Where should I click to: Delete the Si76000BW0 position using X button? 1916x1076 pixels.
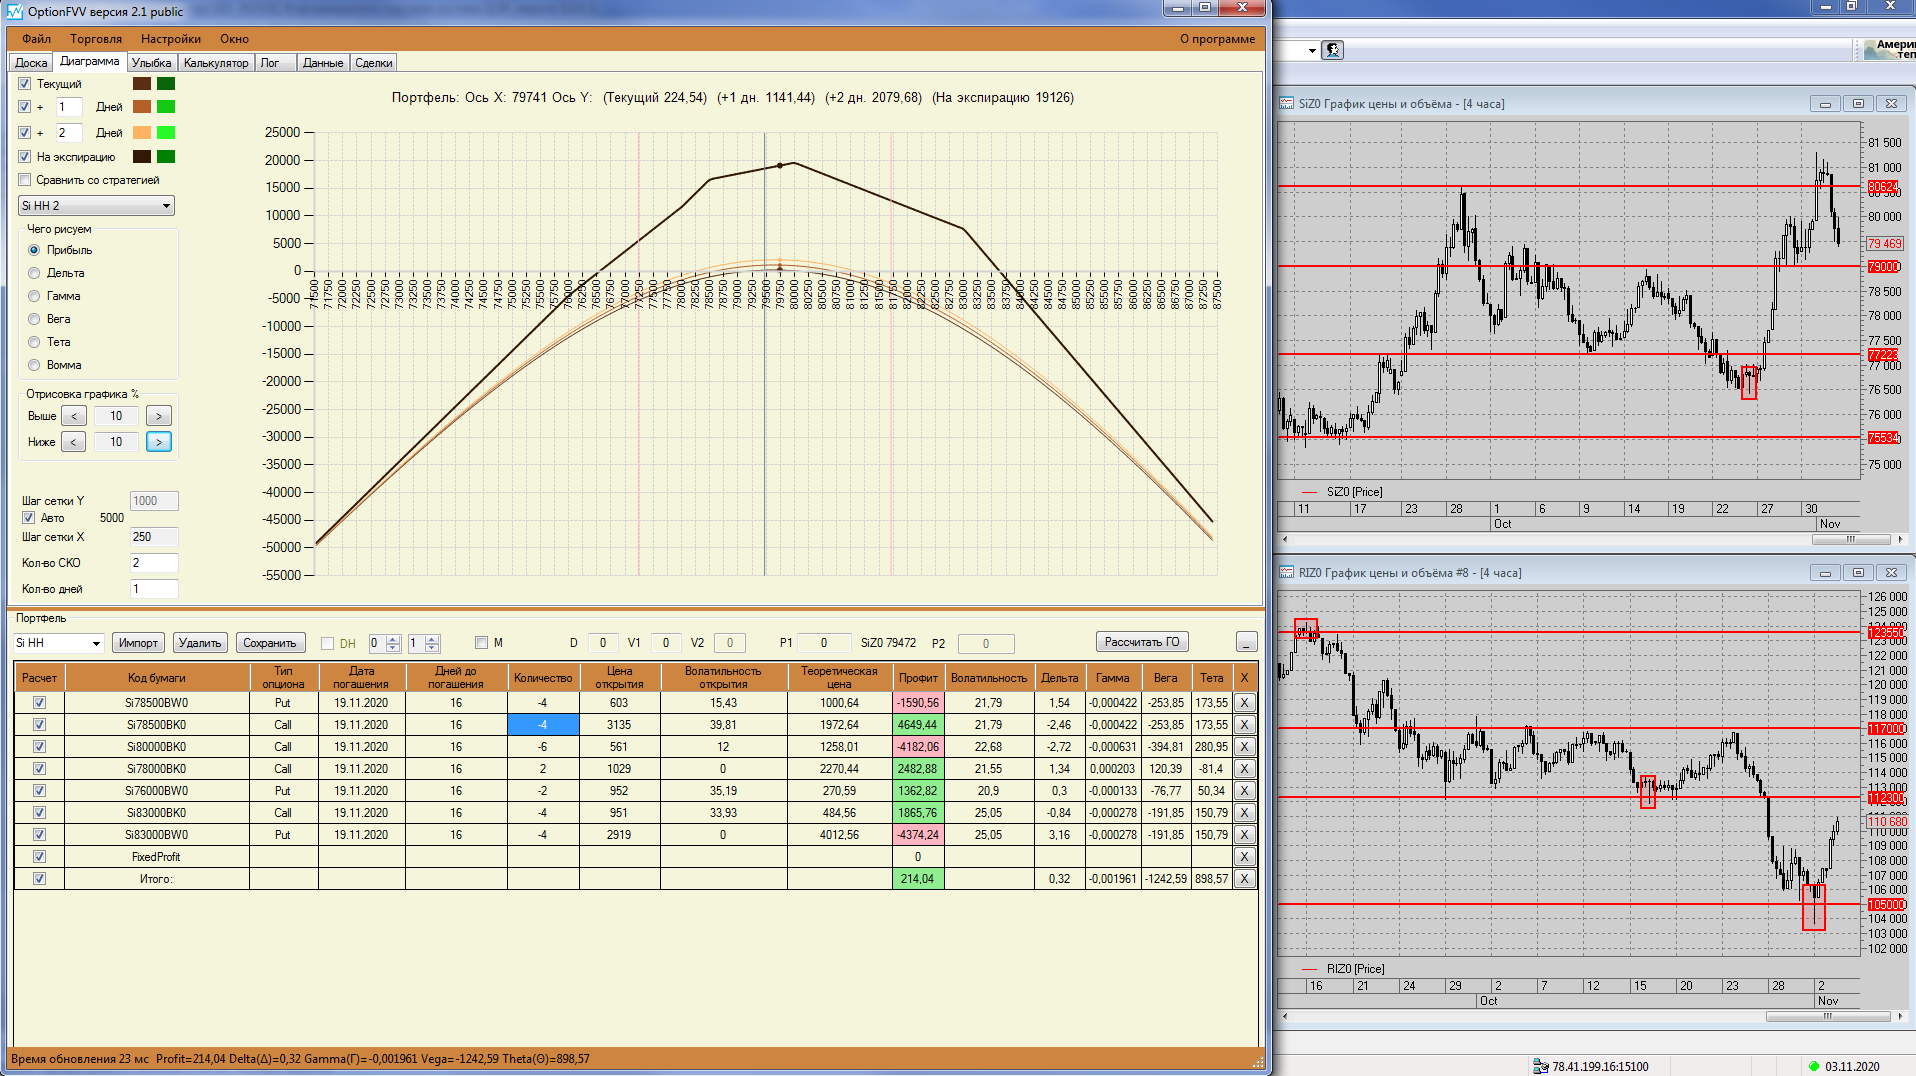[1244, 791]
